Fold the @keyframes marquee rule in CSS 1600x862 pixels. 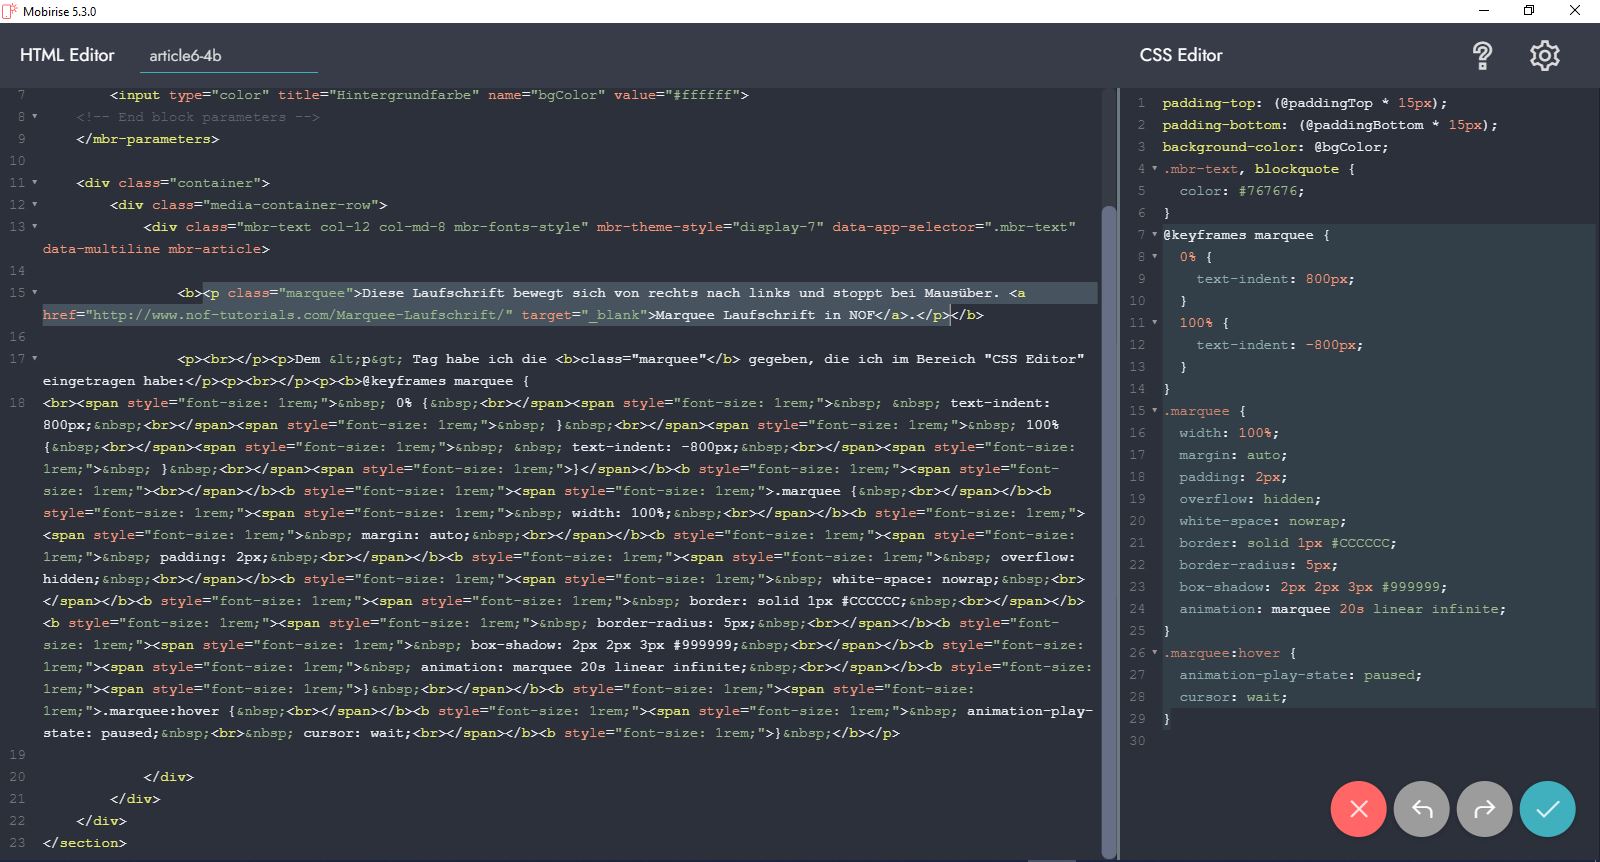pos(1154,235)
